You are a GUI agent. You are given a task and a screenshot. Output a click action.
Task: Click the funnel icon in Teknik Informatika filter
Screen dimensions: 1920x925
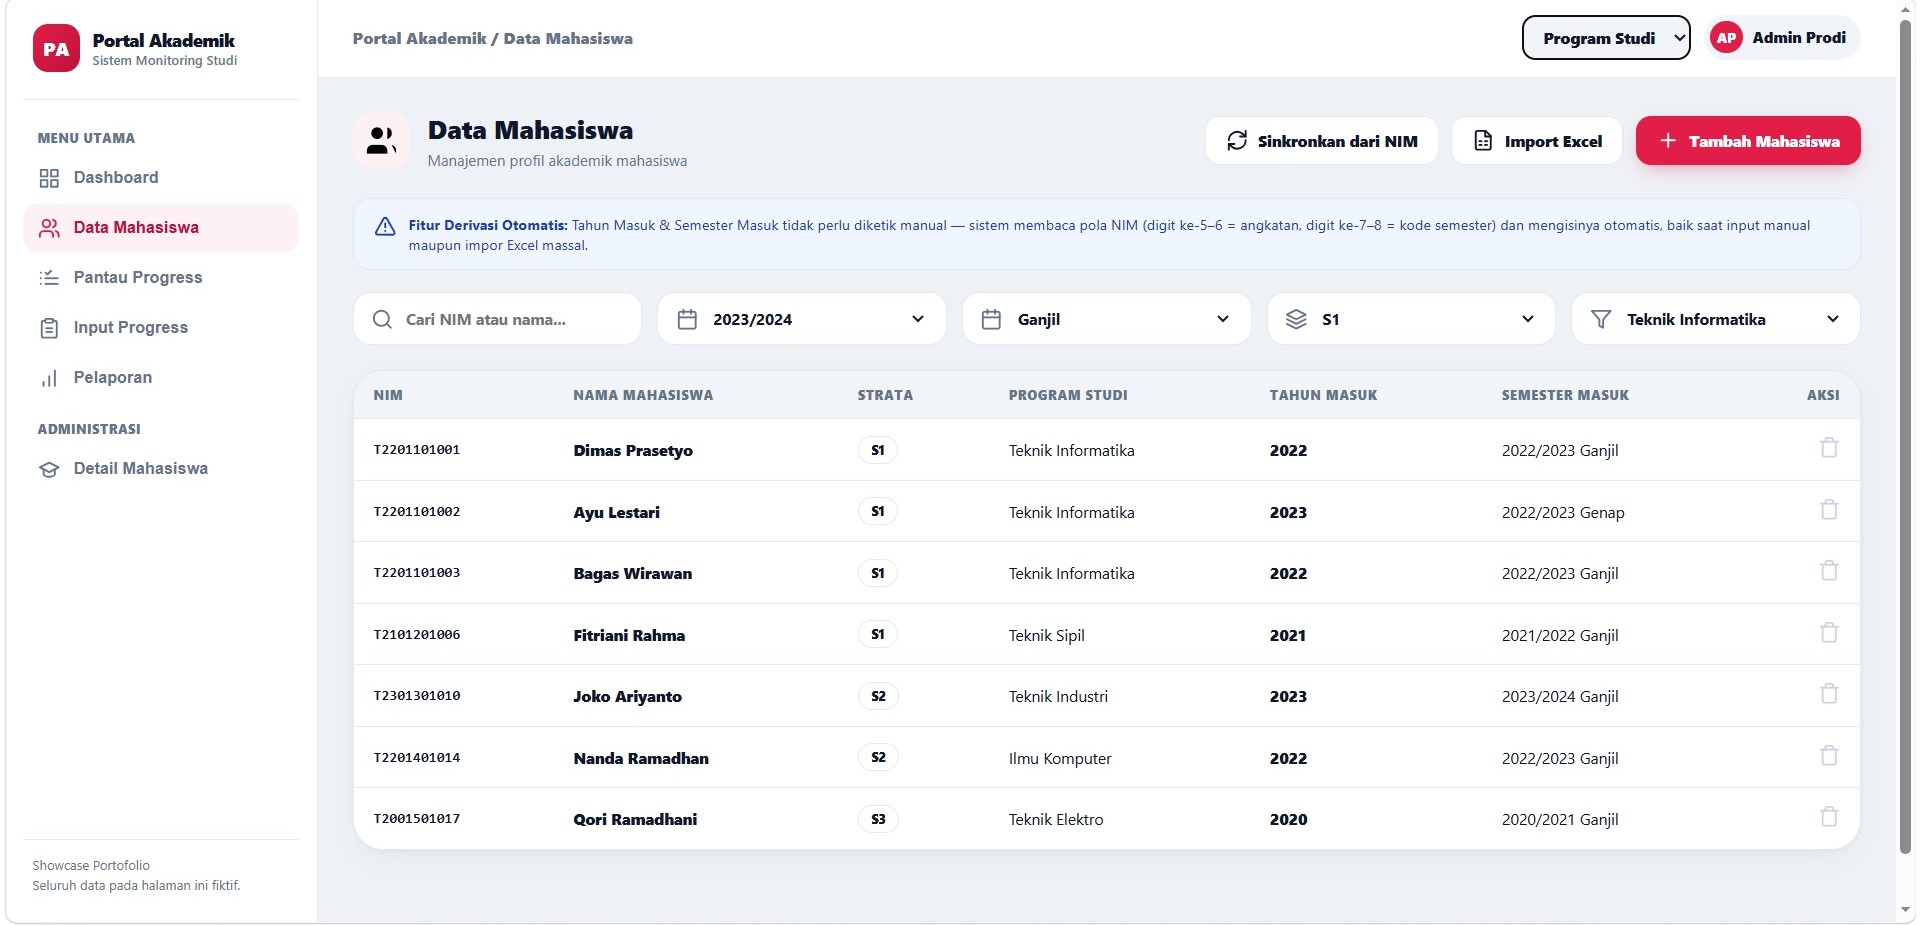[1601, 320]
